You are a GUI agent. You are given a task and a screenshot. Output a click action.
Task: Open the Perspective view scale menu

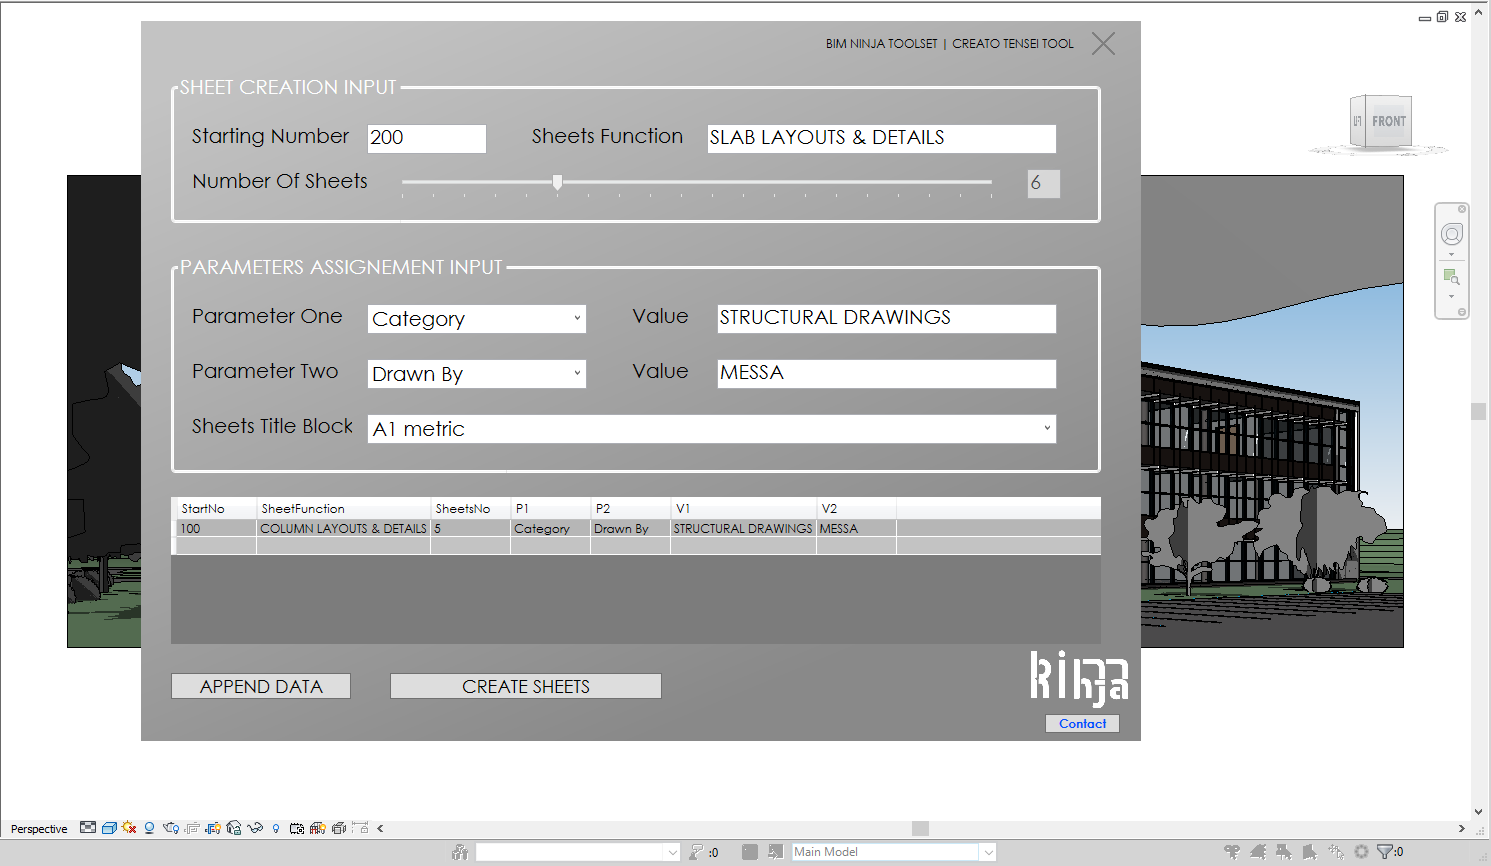(39, 829)
